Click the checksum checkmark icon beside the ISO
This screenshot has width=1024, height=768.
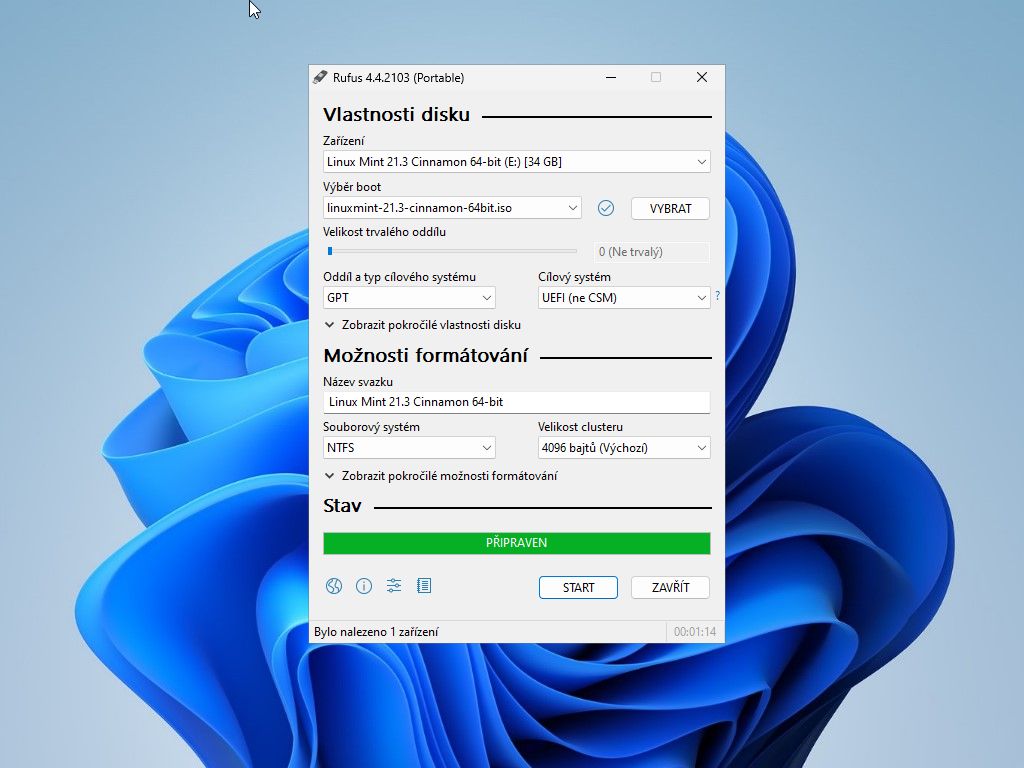tap(605, 208)
